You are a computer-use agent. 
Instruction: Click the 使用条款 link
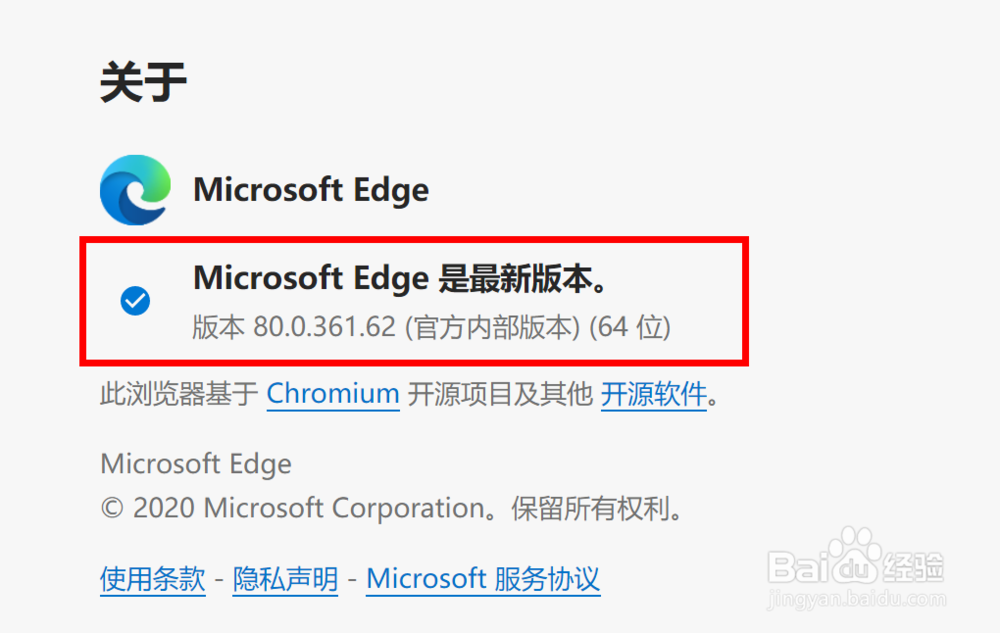152,578
